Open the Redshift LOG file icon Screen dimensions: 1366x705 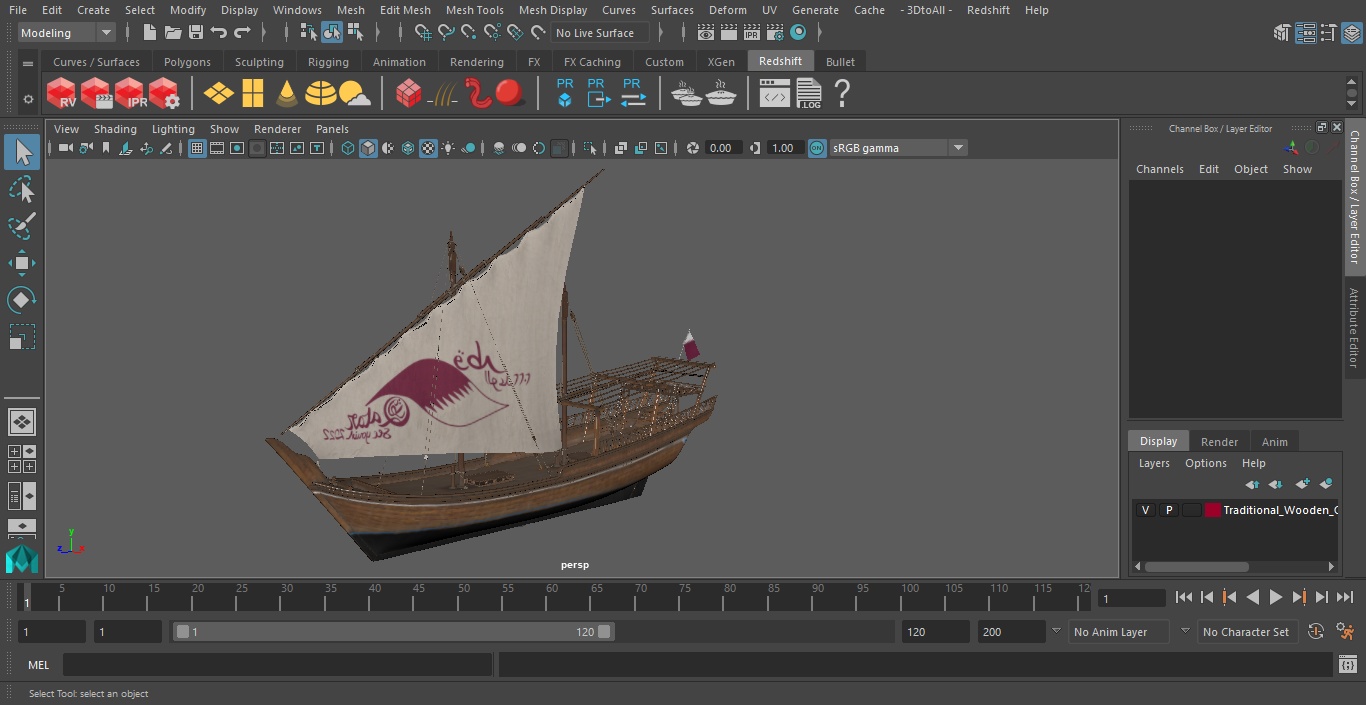[808, 94]
